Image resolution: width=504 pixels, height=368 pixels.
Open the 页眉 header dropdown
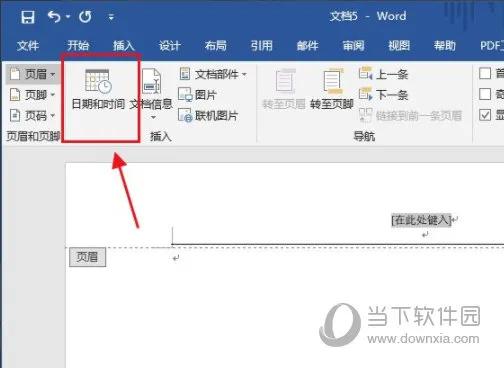point(33,74)
